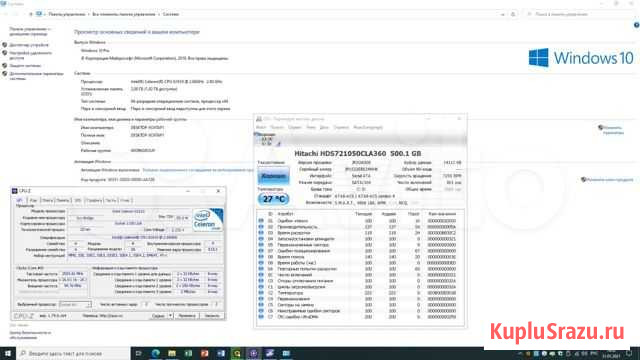Click the status icon of SMART attribute 07
This screenshot has height=360, width=640.
[x=261, y=251]
